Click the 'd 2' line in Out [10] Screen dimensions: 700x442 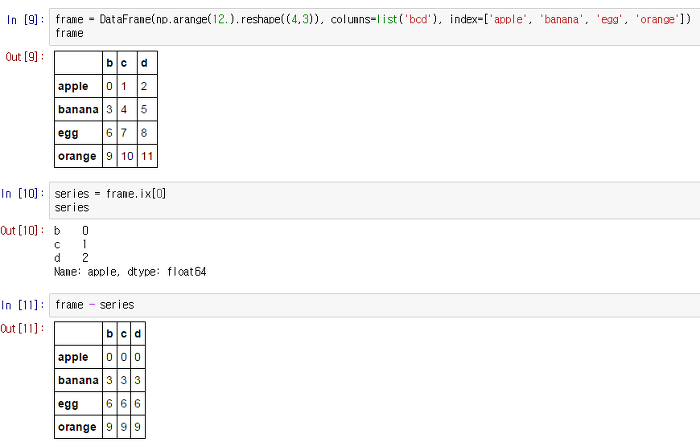[x=71, y=258]
